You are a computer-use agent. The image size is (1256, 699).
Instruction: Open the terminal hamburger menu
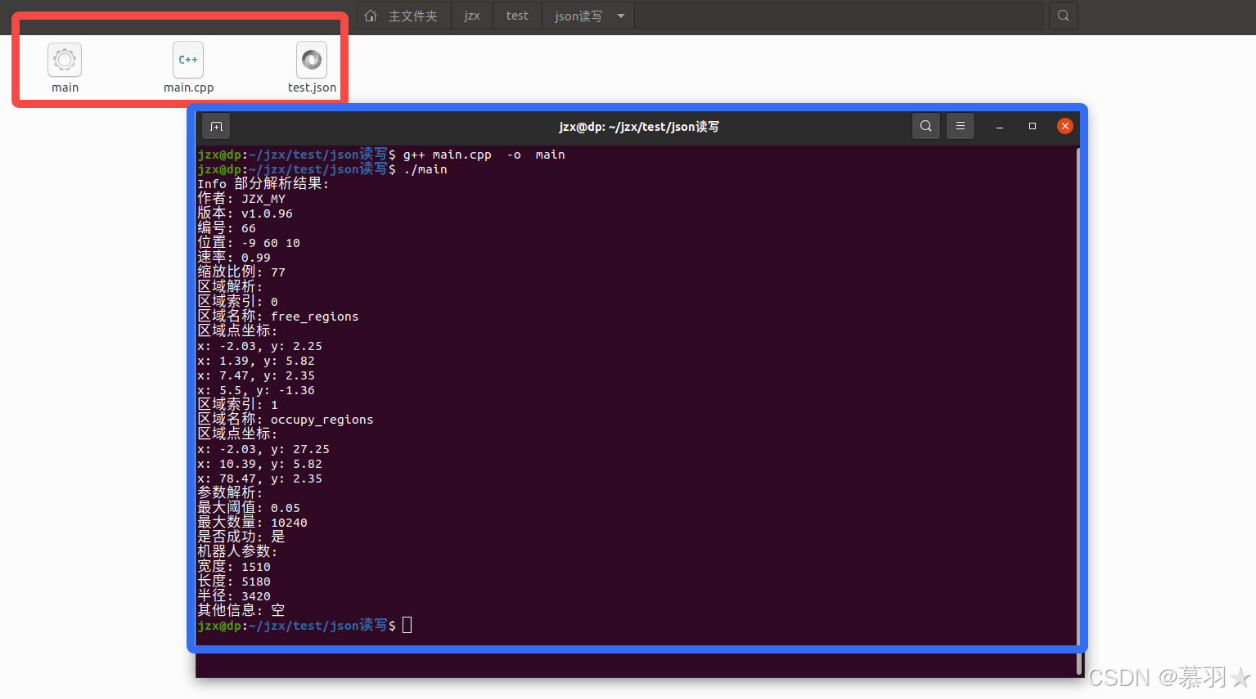[960, 126]
